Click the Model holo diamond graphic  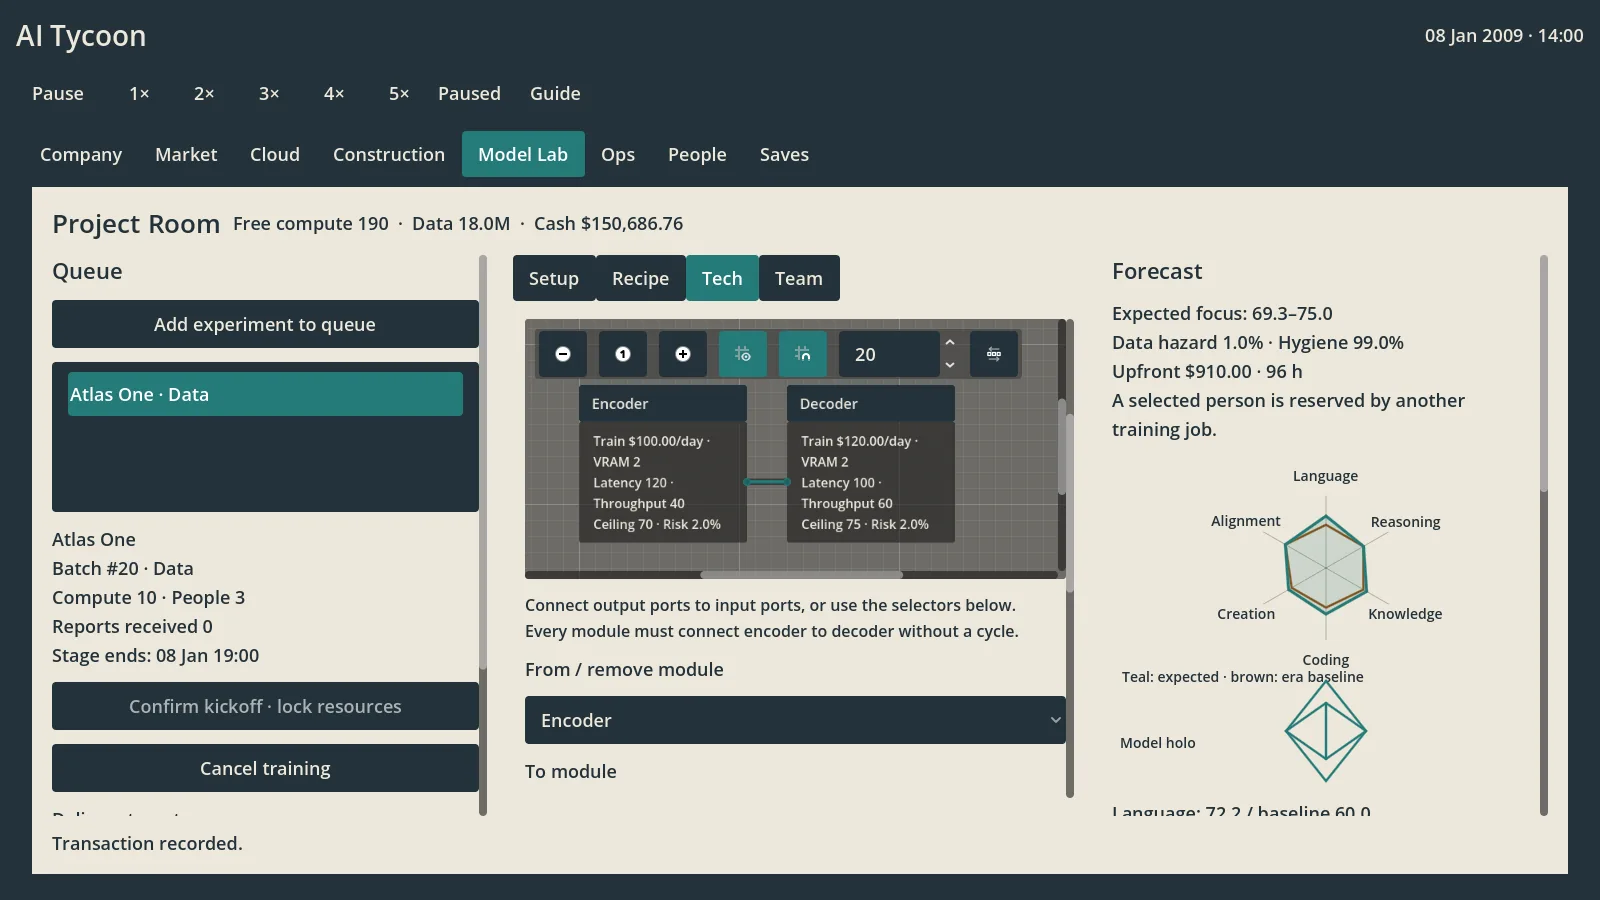tap(1326, 732)
